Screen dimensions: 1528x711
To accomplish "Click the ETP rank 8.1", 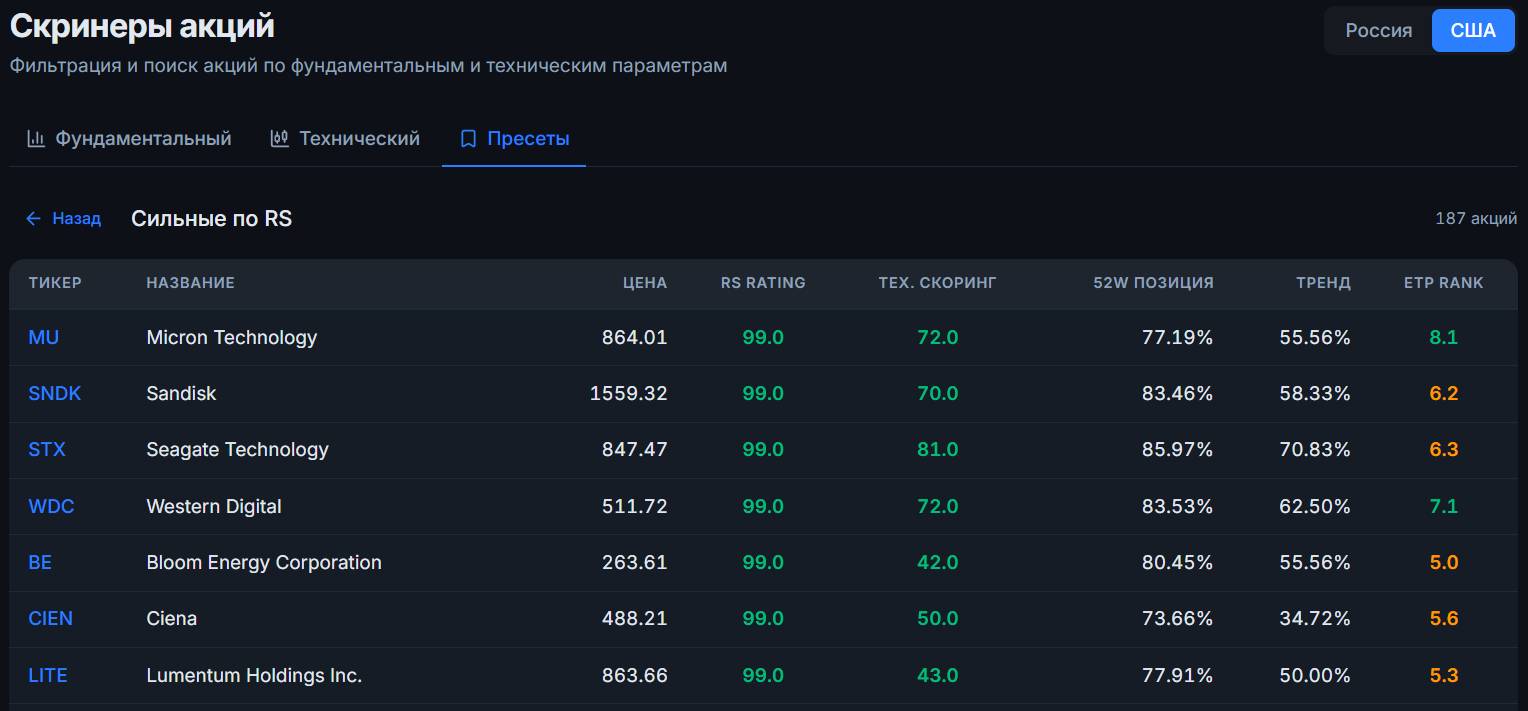I will (1444, 338).
